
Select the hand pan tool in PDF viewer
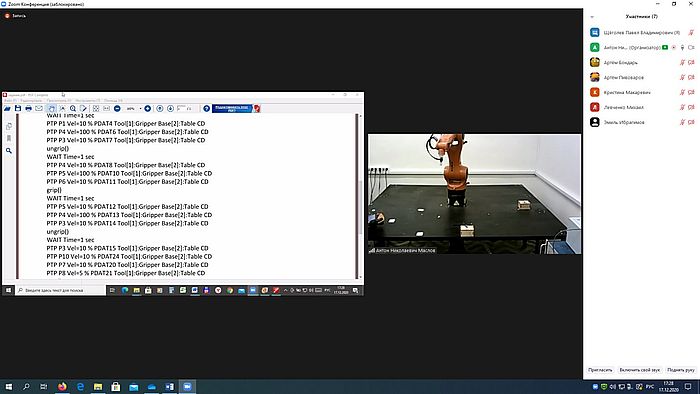[52, 108]
